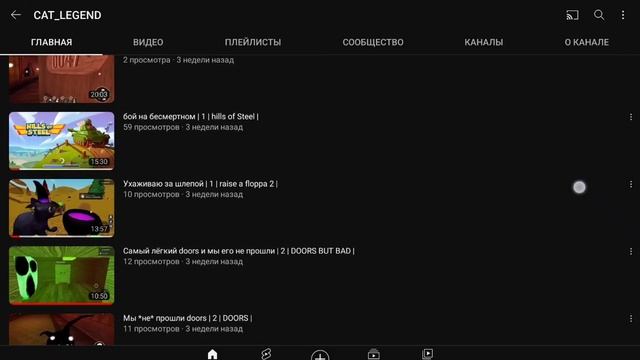Tap the create plus button
640x360 pixels.
(320, 356)
